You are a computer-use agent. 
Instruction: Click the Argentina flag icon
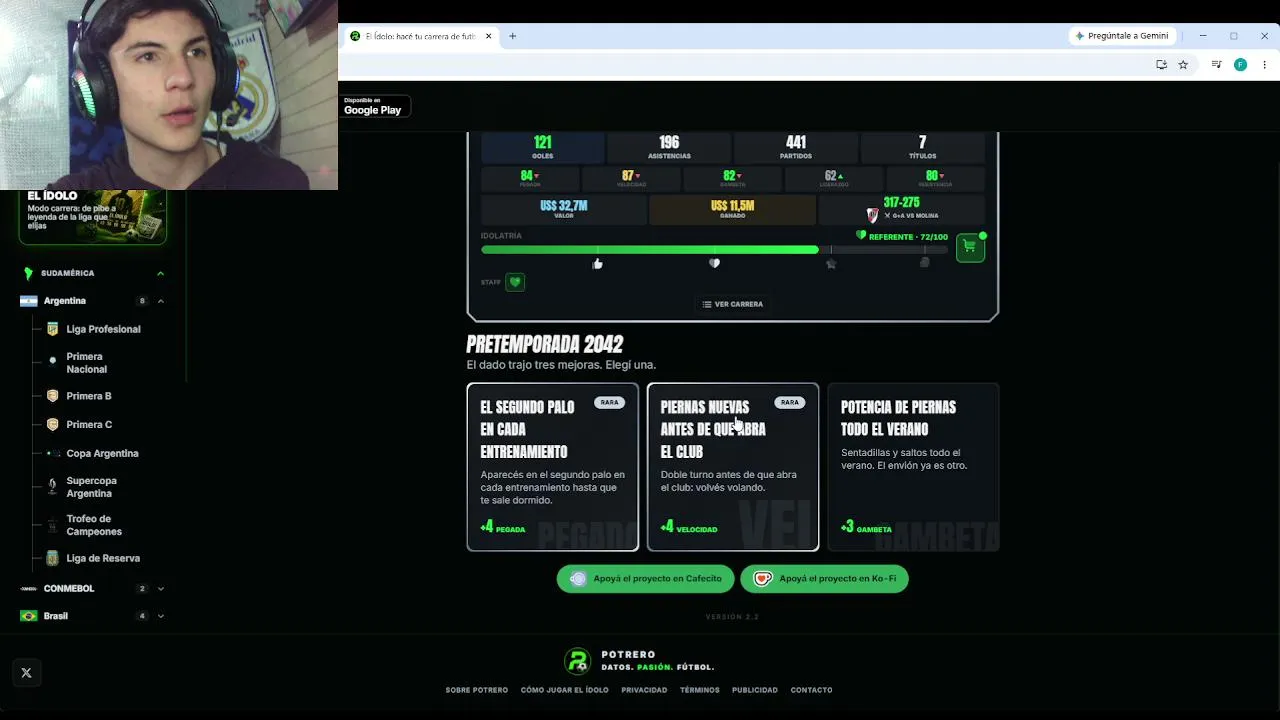coord(28,301)
